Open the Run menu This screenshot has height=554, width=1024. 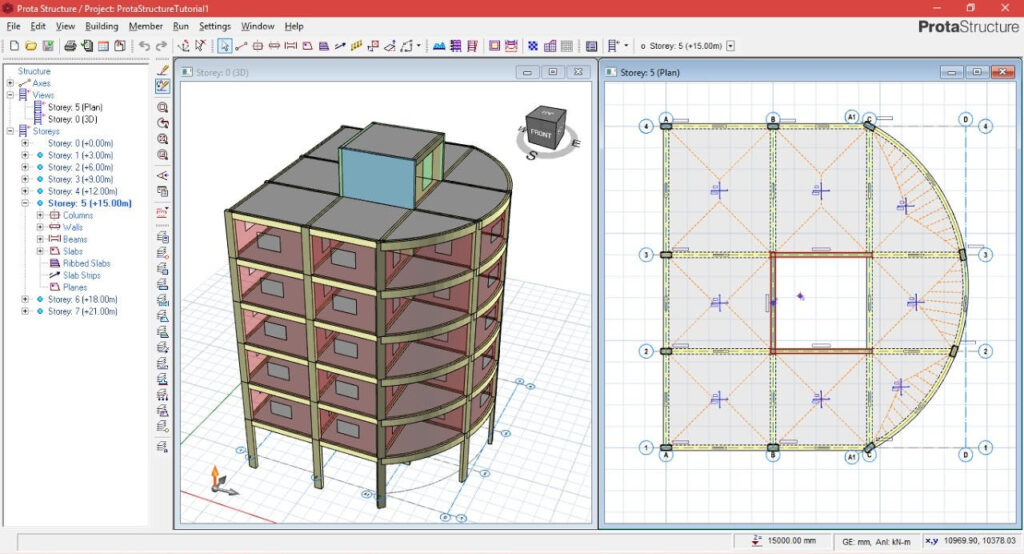(x=181, y=26)
